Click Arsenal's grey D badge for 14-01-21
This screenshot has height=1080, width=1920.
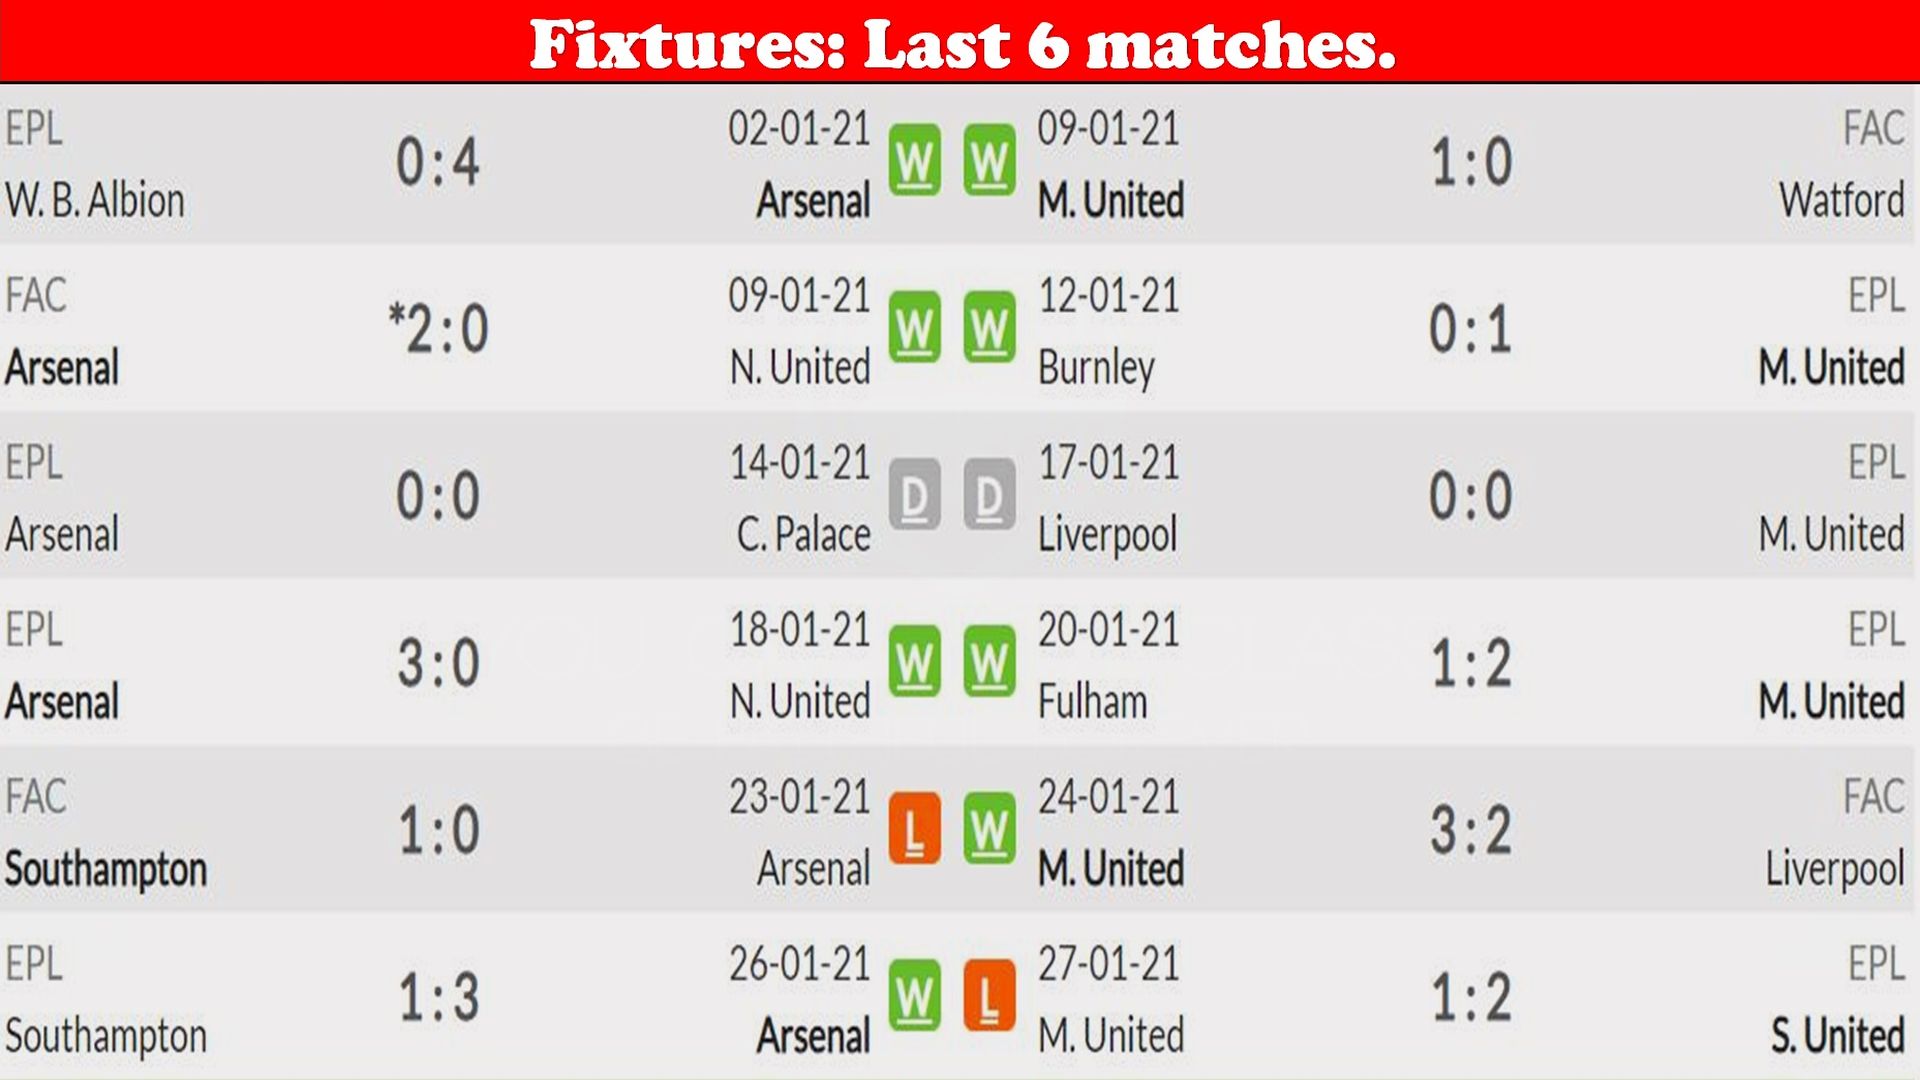[x=914, y=495]
